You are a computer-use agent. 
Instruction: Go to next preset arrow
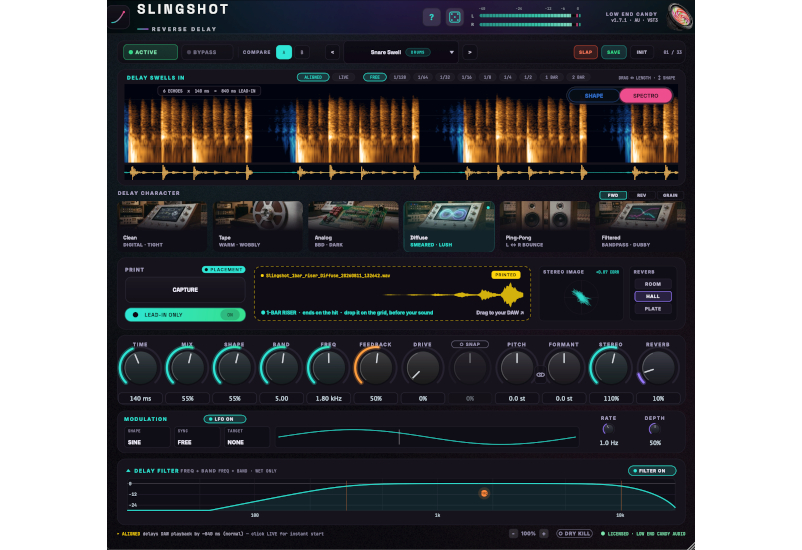[x=470, y=52]
